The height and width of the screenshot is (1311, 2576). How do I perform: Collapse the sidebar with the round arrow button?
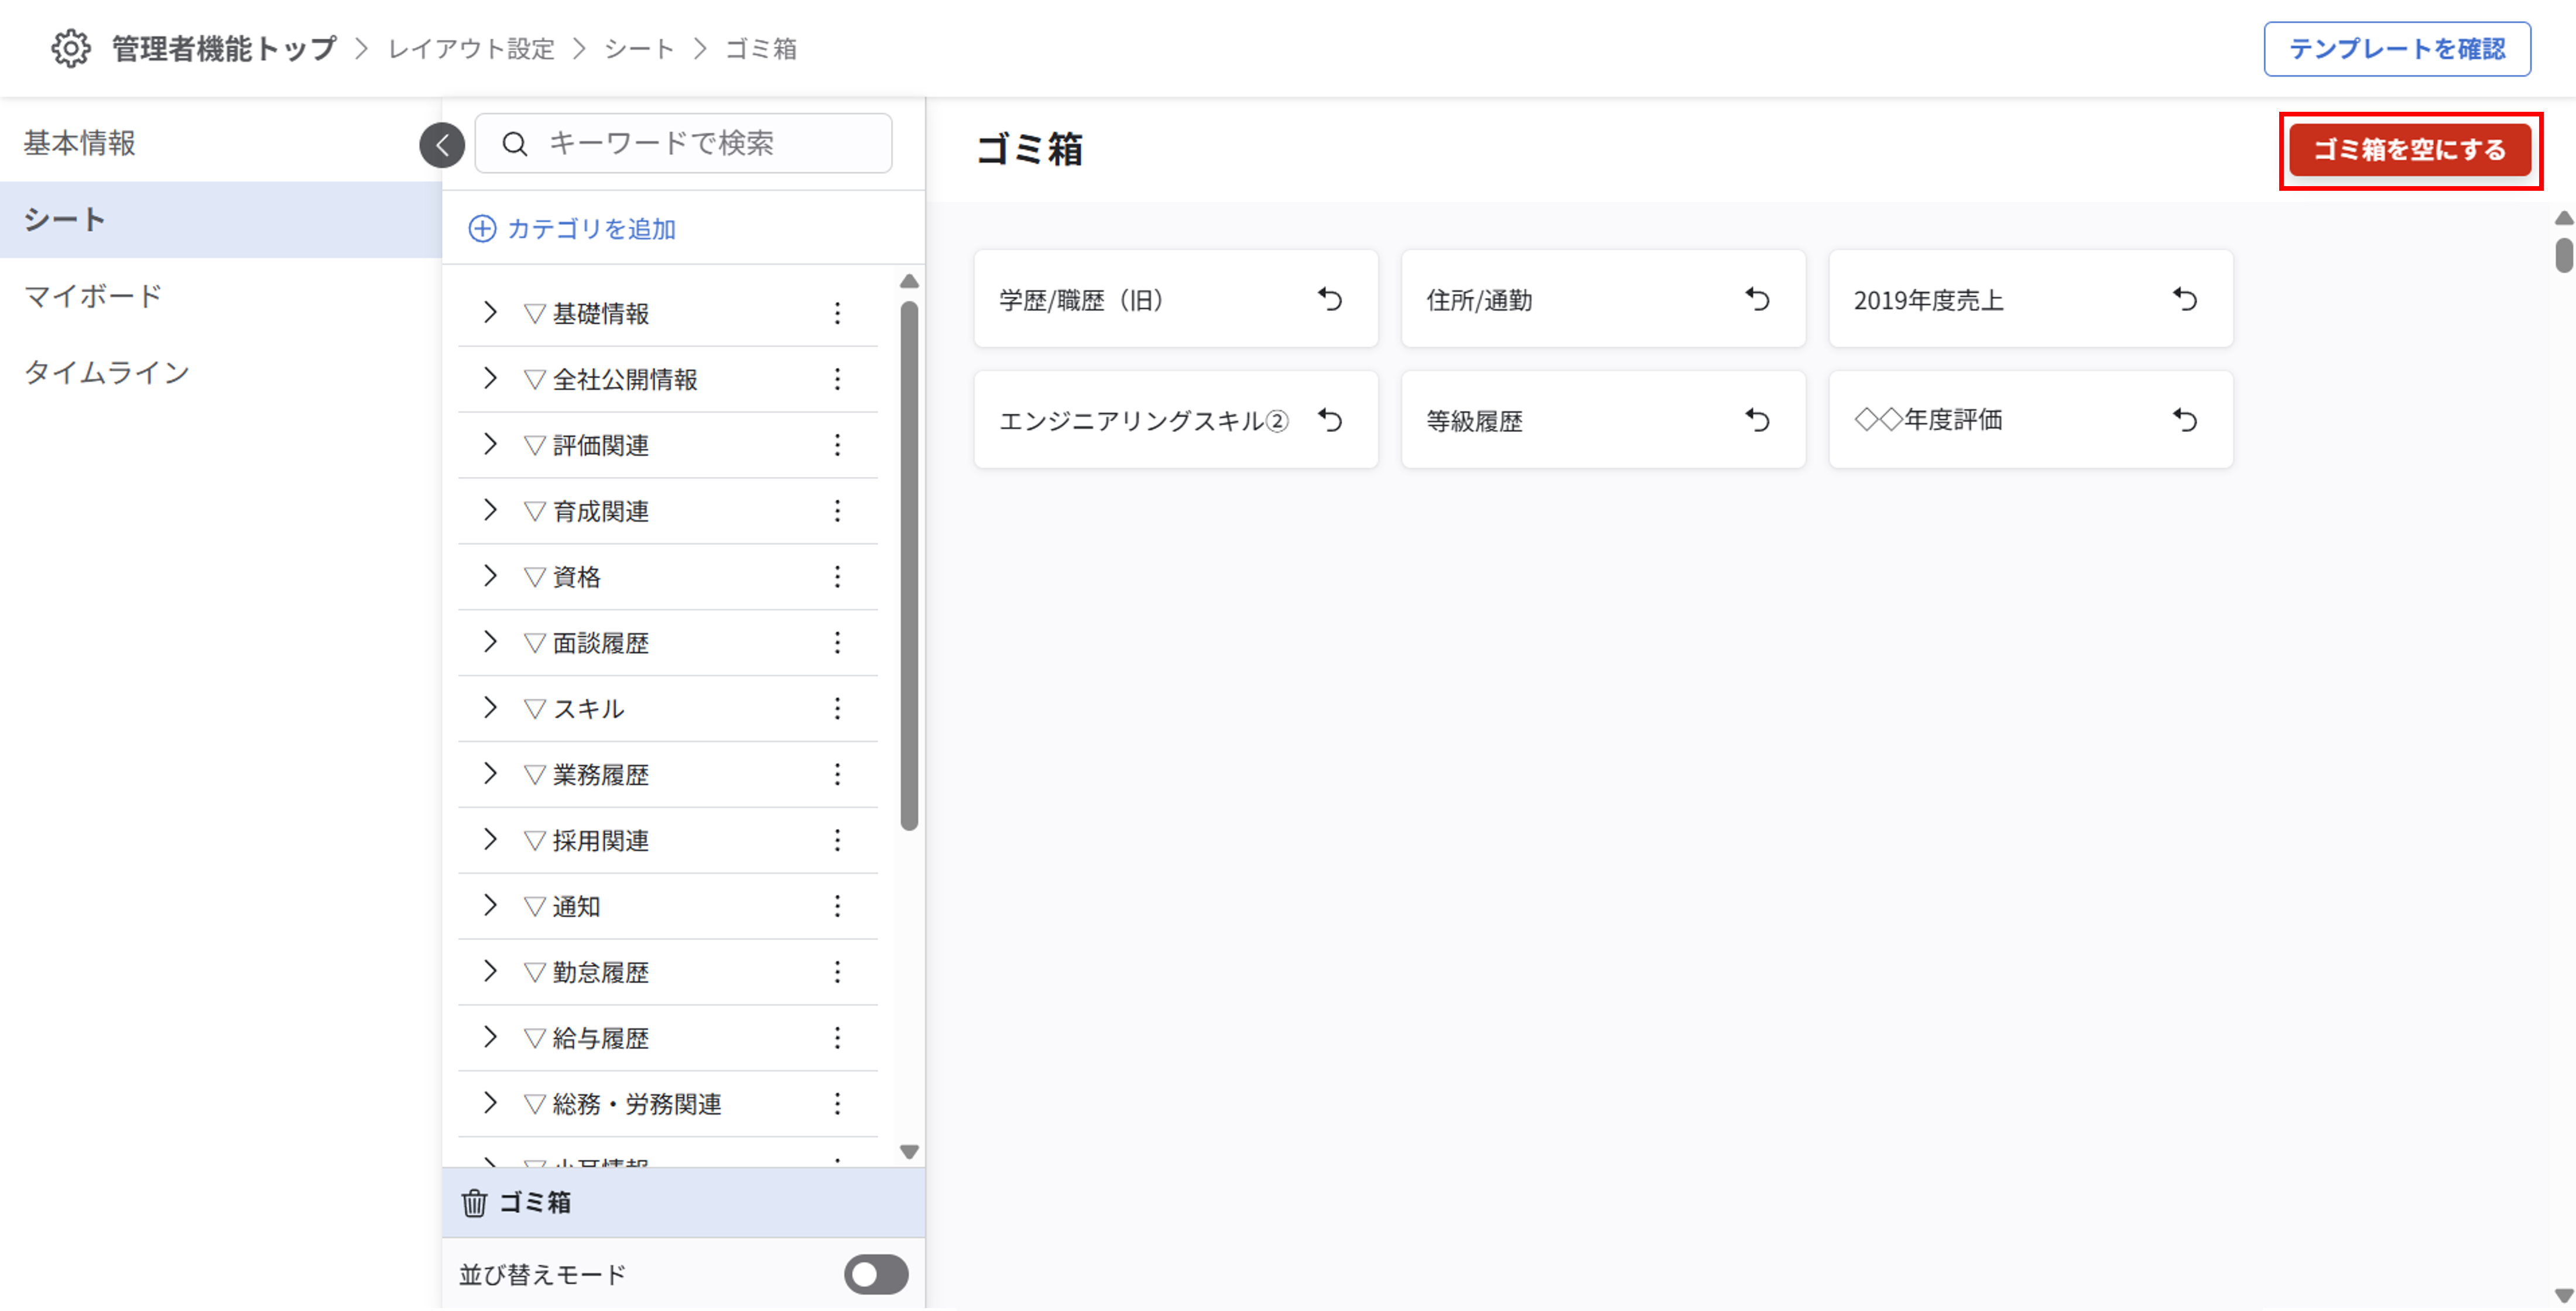(442, 145)
